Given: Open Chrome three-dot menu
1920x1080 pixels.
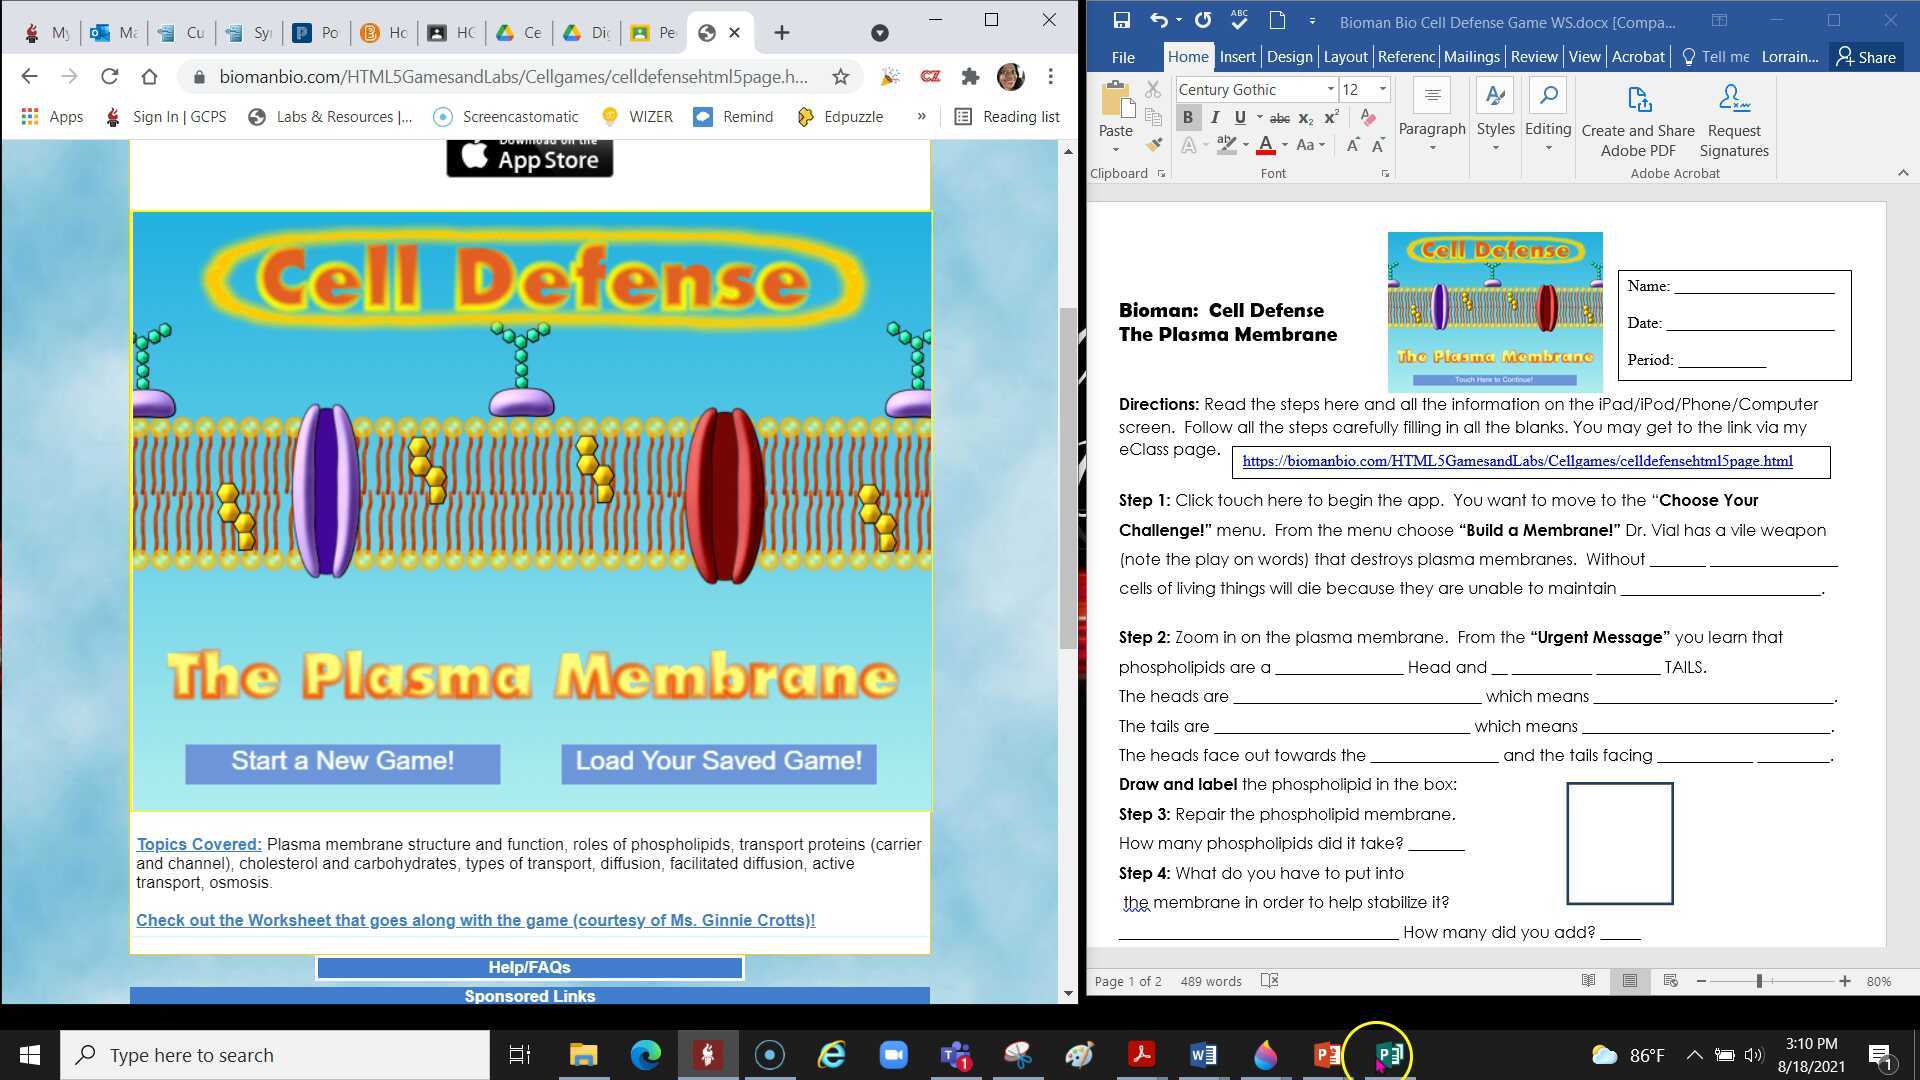Looking at the screenshot, I should [1050, 76].
